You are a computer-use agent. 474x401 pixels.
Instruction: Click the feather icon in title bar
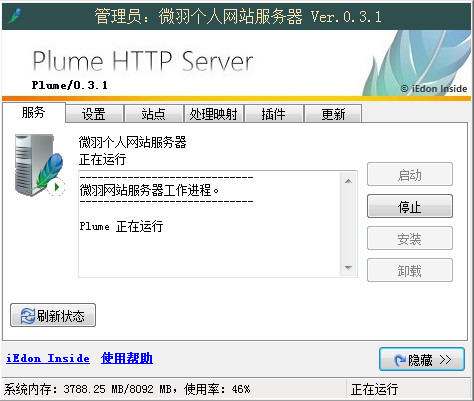point(14,16)
